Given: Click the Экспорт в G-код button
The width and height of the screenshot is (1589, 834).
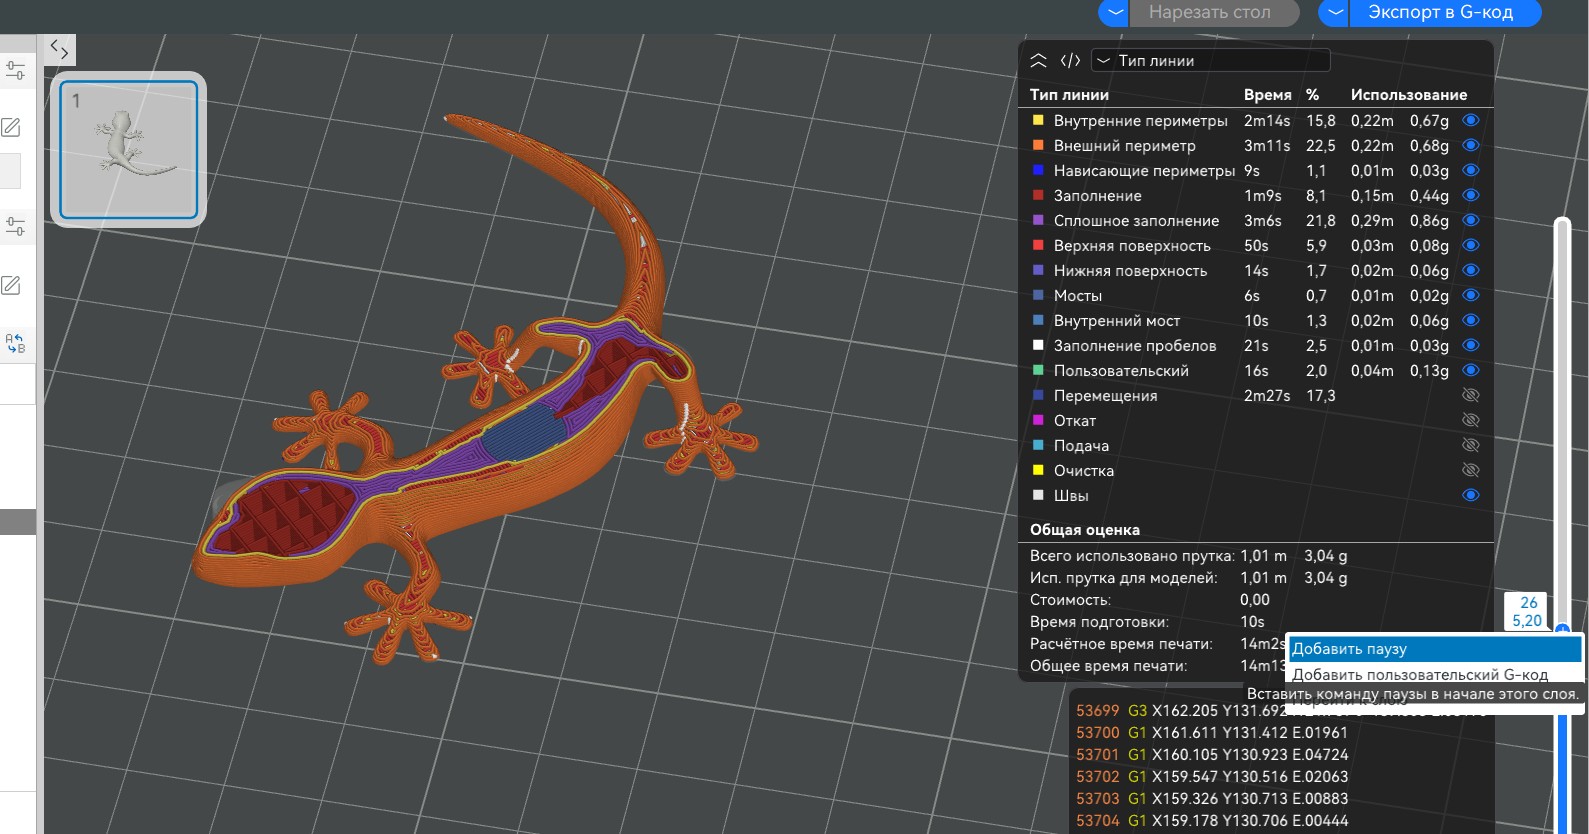Looking at the screenshot, I should click(1440, 13).
